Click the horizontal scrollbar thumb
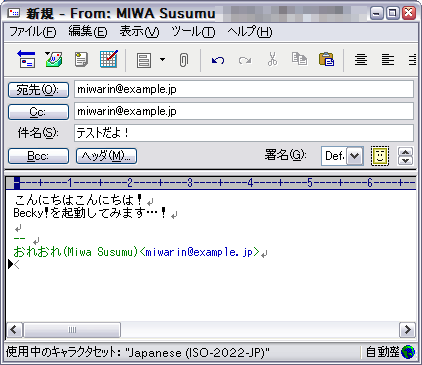This screenshot has height=365, width=422. (72, 330)
